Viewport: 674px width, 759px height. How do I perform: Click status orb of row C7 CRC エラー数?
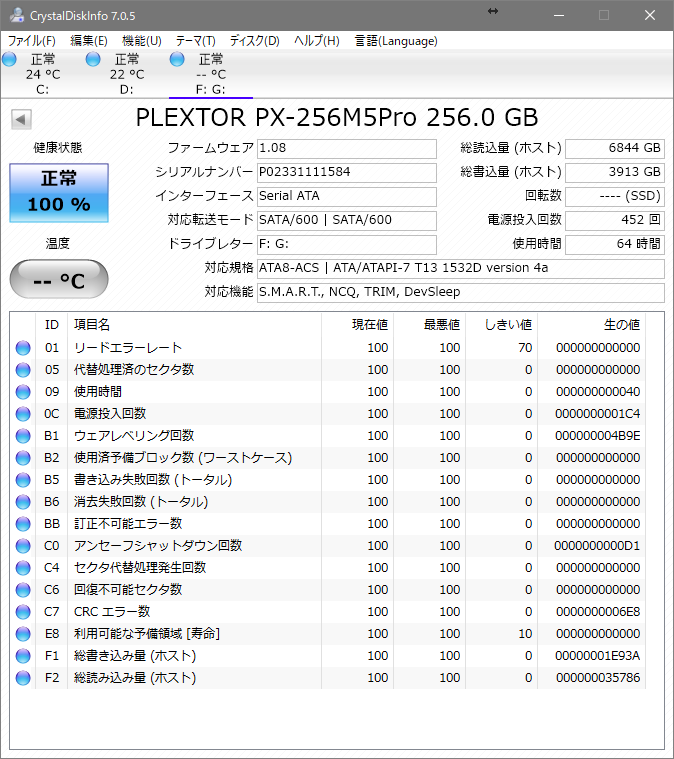(x=23, y=612)
